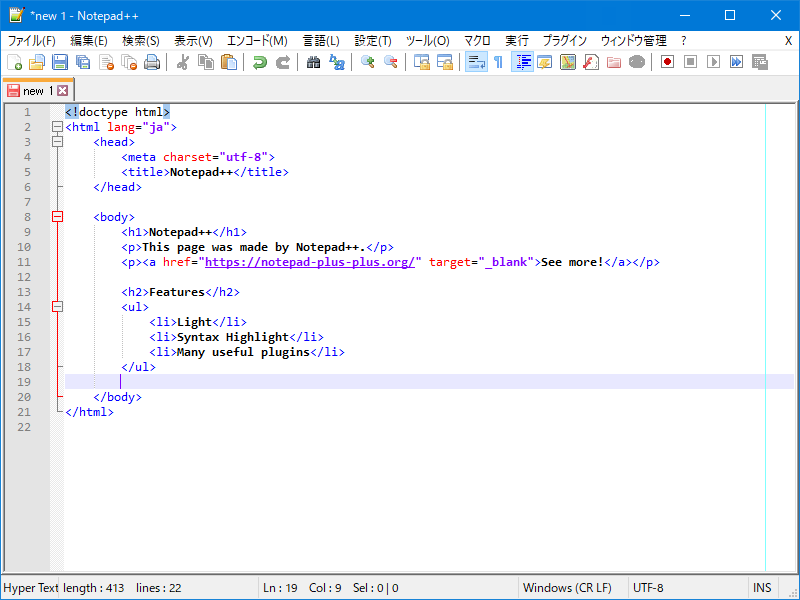Image resolution: width=800 pixels, height=600 pixels.
Task: Toggle word wrap
Action: tap(474, 61)
